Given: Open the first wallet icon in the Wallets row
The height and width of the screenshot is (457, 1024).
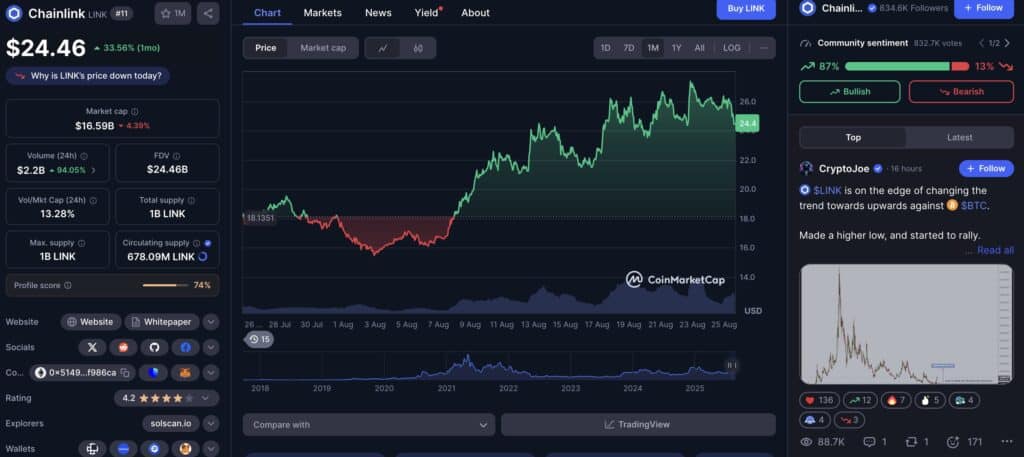Looking at the screenshot, I should pos(92,449).
